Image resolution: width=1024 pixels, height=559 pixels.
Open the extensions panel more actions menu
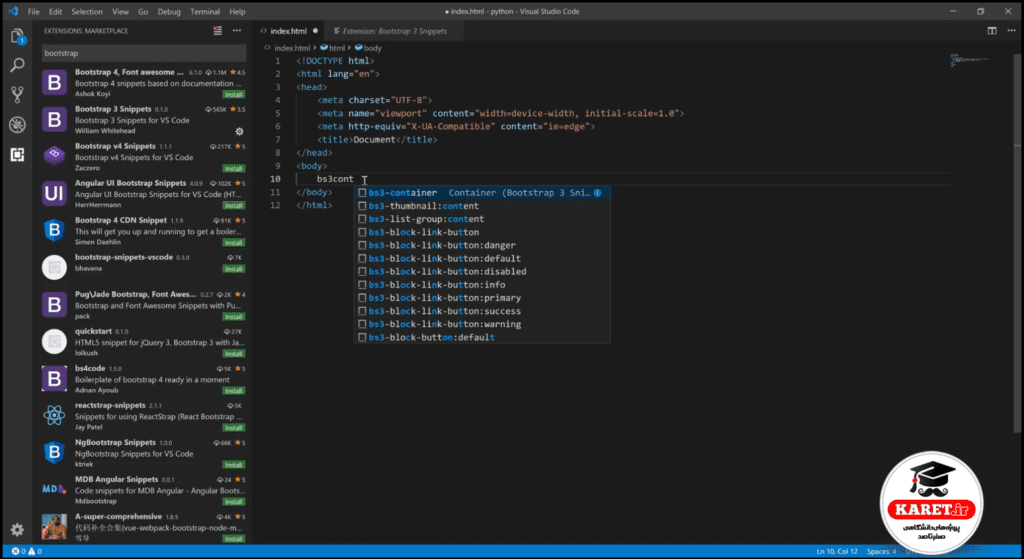[x=237, y=31]
